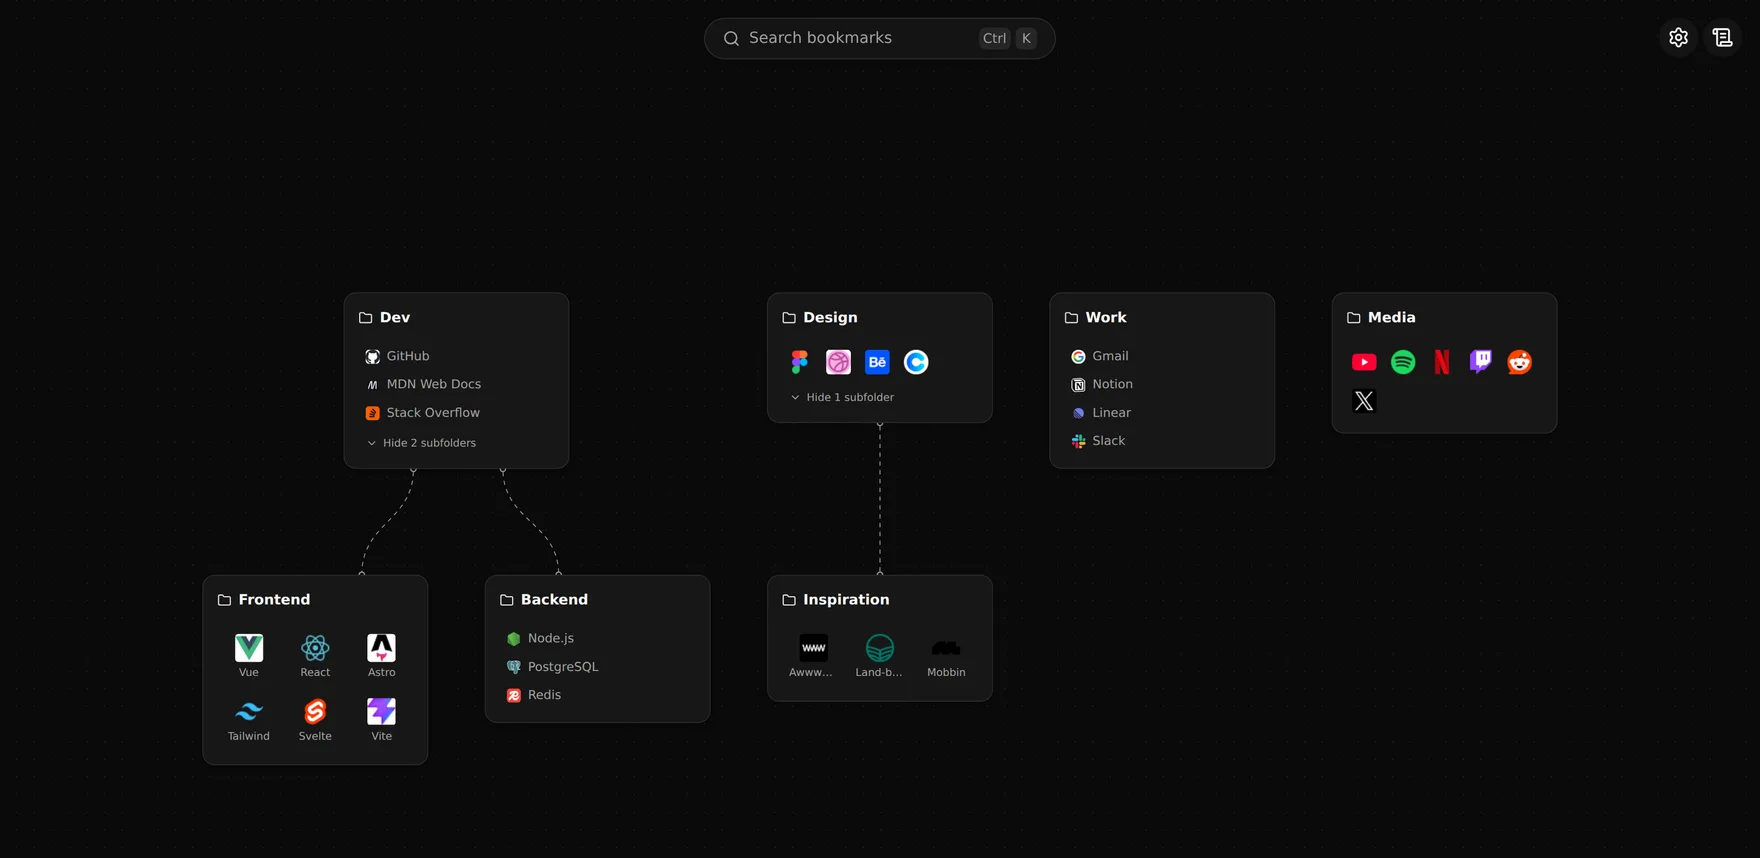Open the Dribbble icon in Design
The width and height of the screenshot is (1760, 858).
tap(838, 362)
